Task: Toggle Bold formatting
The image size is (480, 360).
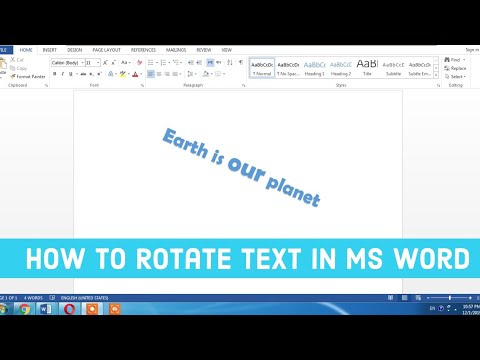Action: tap(55, 74)
